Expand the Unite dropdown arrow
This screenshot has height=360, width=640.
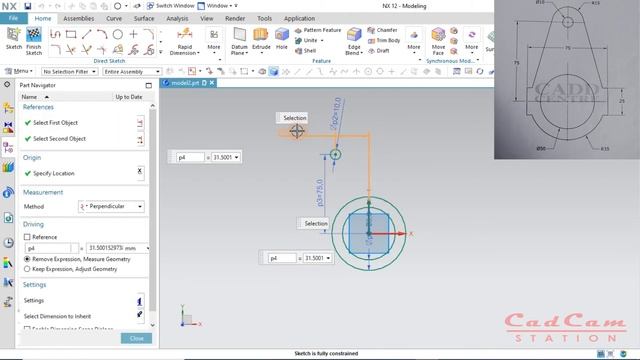[322, 40]
